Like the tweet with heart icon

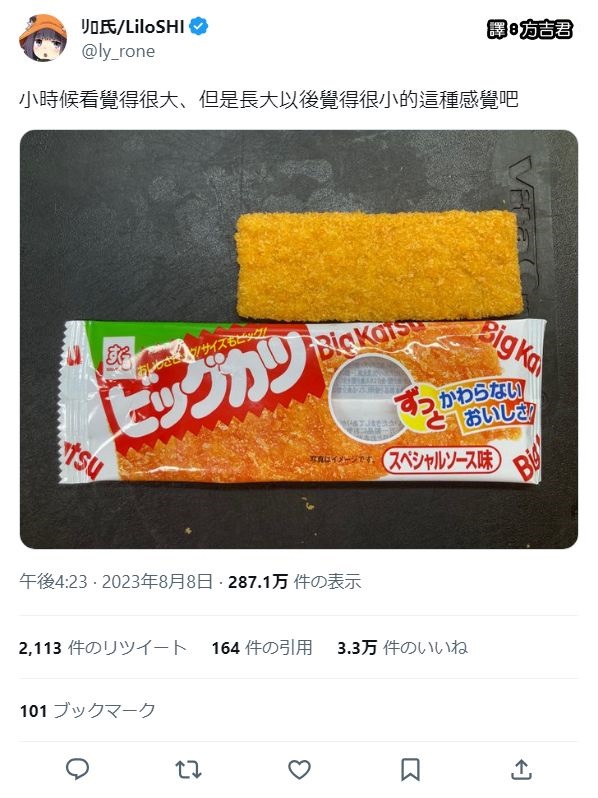click(x=299, y=770)
